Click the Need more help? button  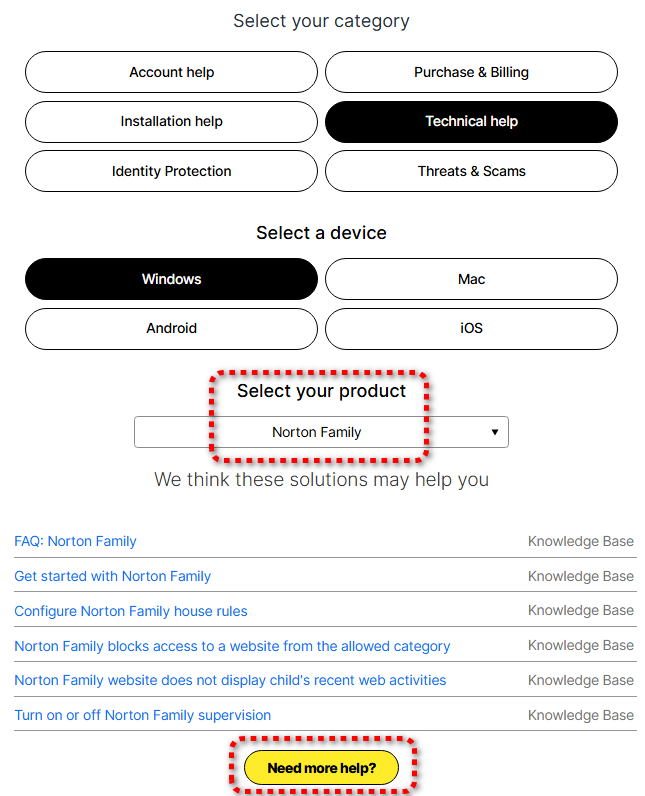tap(321, 768)
